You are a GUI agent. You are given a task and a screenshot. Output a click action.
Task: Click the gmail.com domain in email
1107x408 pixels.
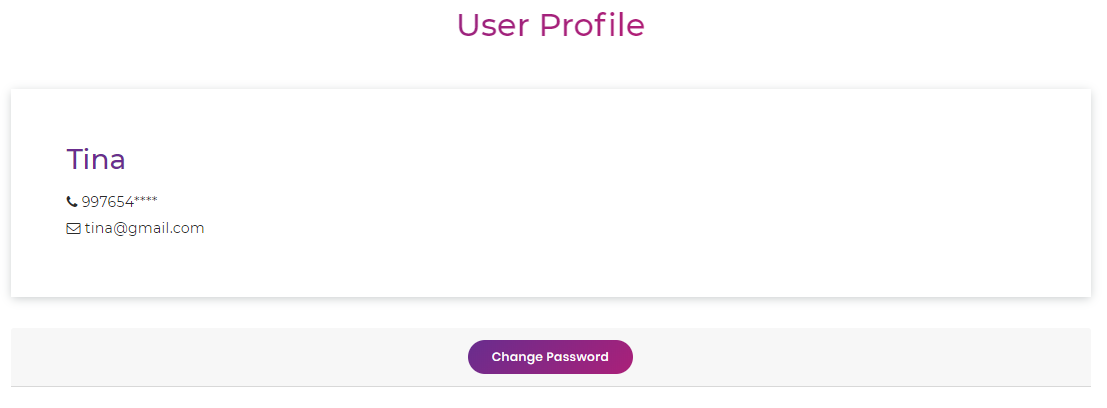[x=164, y=229]
